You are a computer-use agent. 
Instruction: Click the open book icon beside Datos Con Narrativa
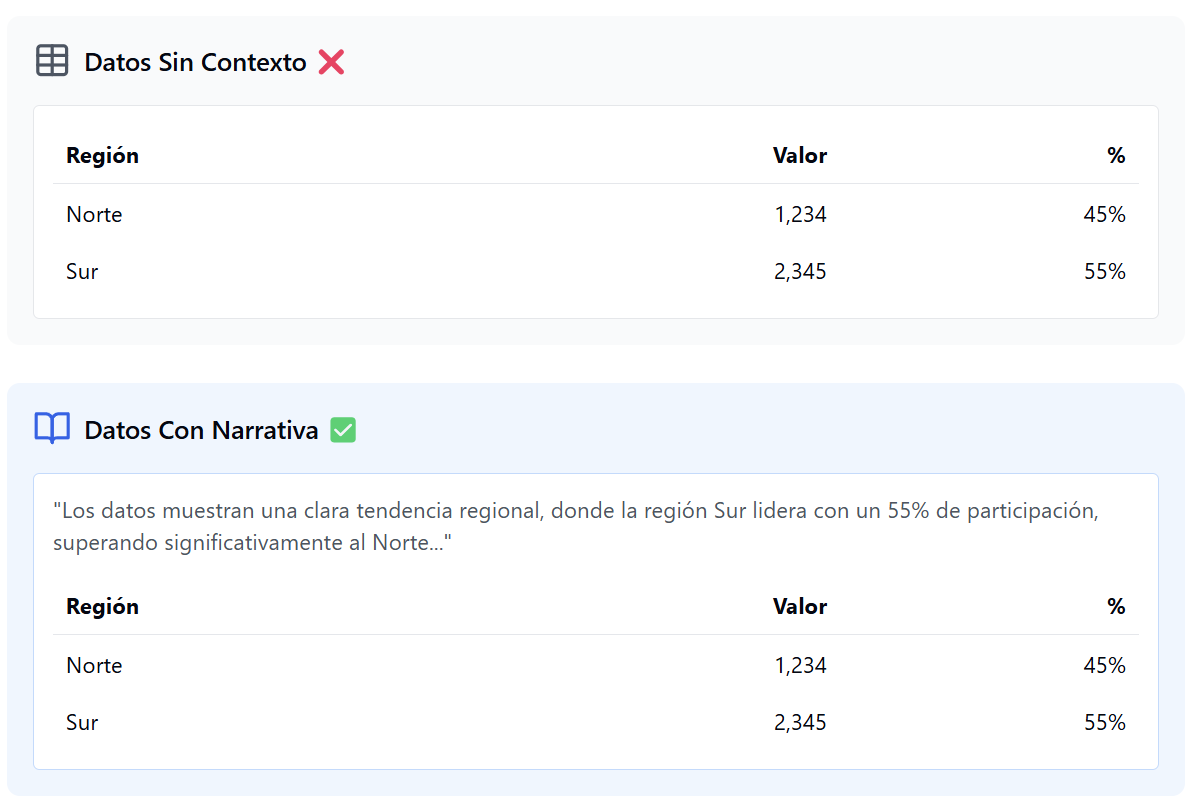point(52,429)
